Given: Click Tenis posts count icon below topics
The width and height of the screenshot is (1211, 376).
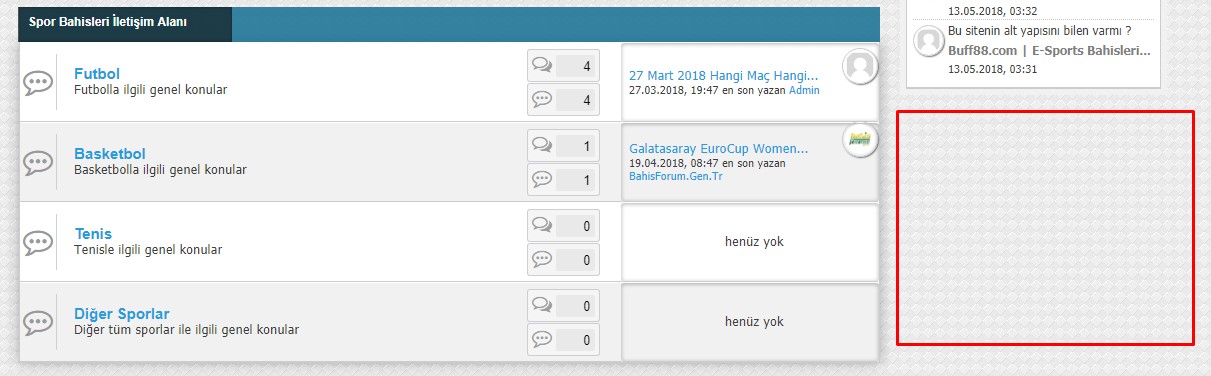Looking at the screenshot, I should pos(543,259).
